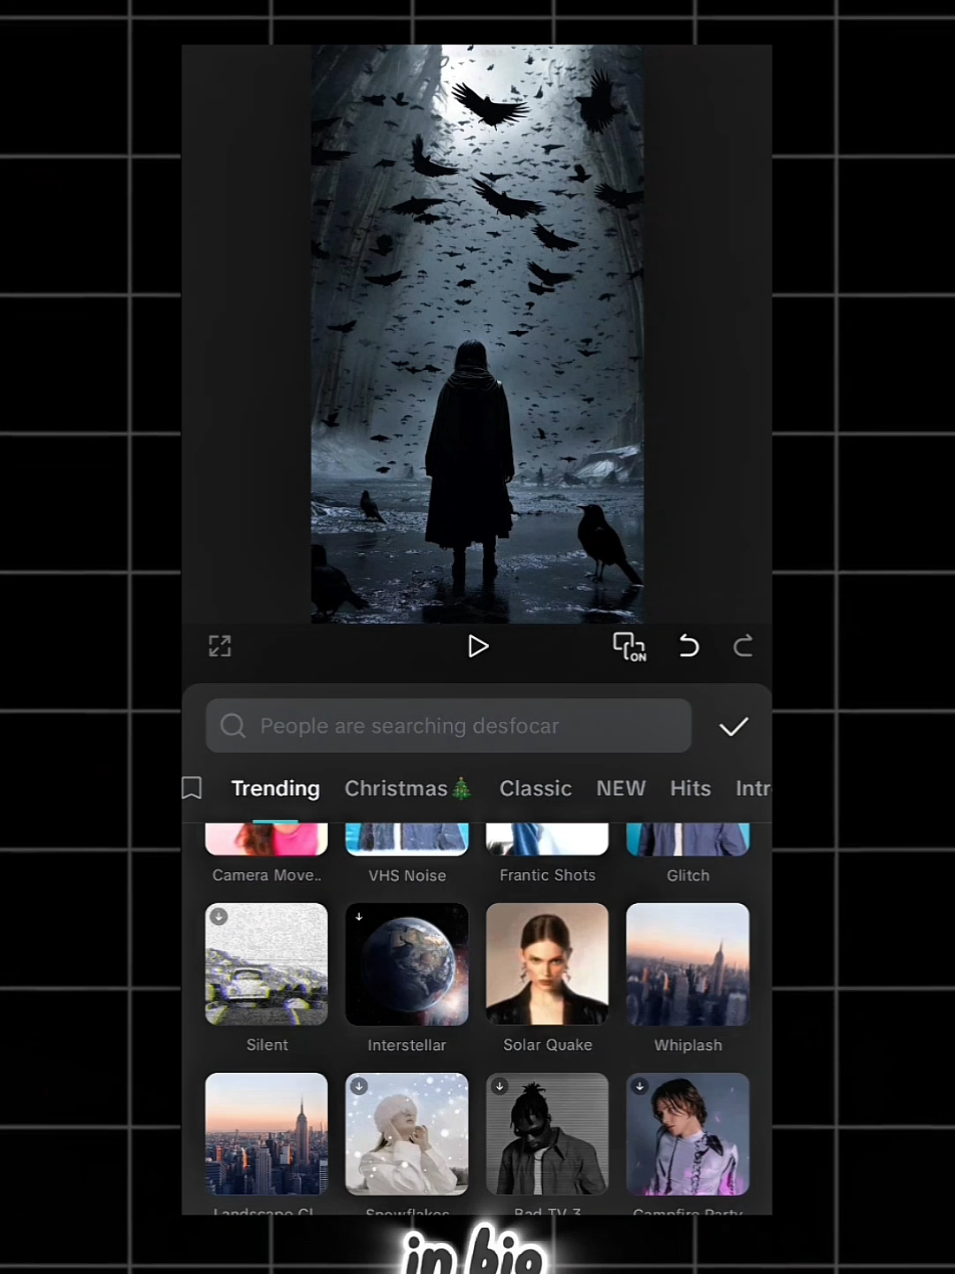Choose the Campfire Party effect thumbnail
Viewport: 955px width, 1274px height.
pyautogui.click(x=688, y=1134)
